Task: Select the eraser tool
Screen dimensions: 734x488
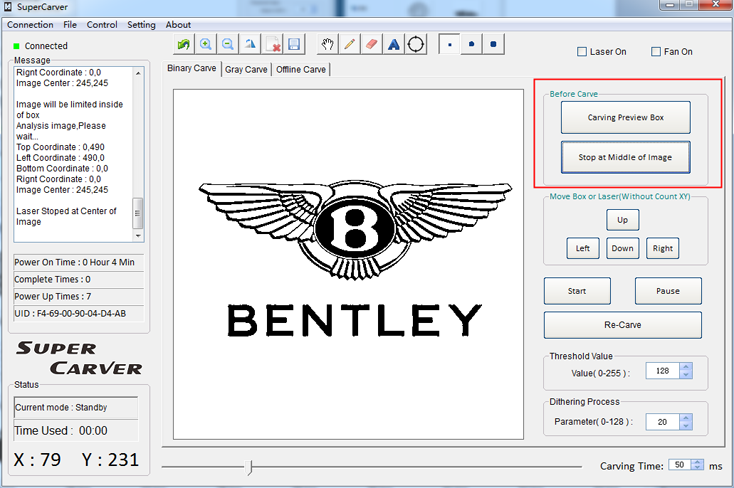Action: [x=371, y=44]
